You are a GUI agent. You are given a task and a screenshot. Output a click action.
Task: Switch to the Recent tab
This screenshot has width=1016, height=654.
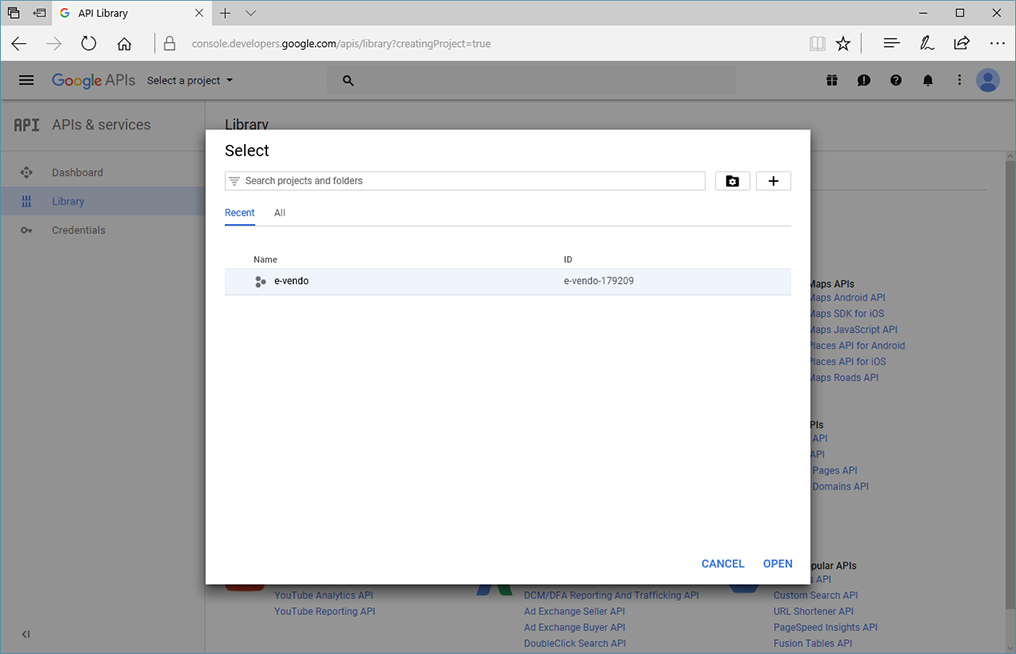coord(240,213)
